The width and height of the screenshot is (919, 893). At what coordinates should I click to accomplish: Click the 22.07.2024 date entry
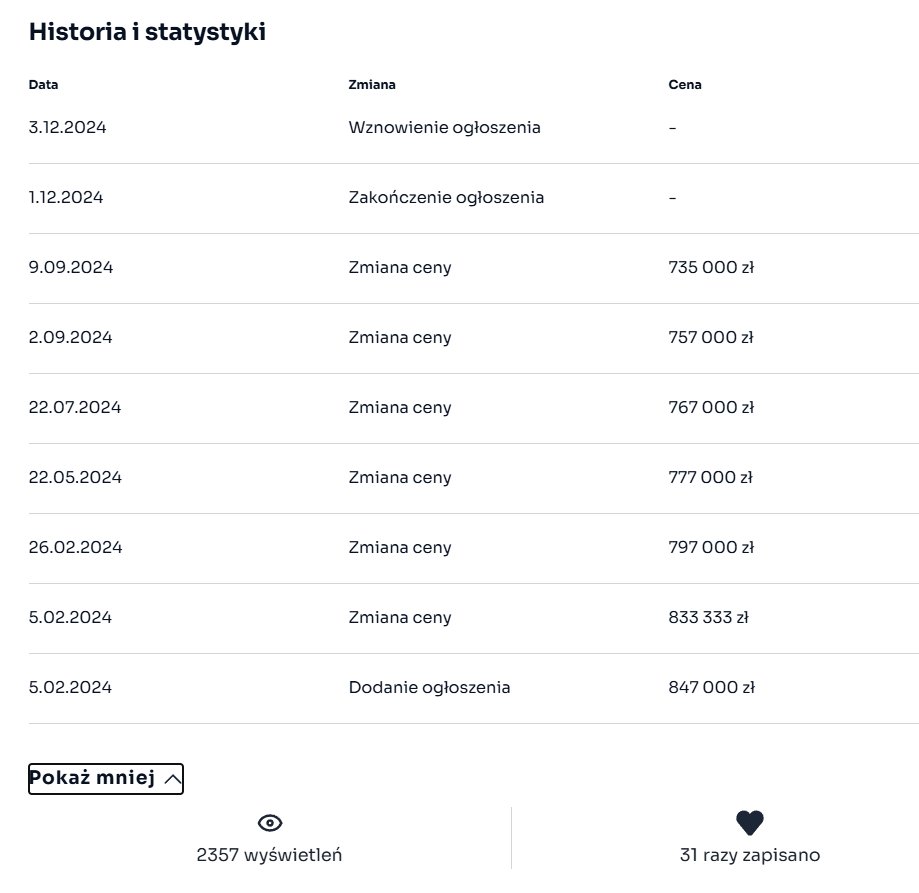point(75,408)
